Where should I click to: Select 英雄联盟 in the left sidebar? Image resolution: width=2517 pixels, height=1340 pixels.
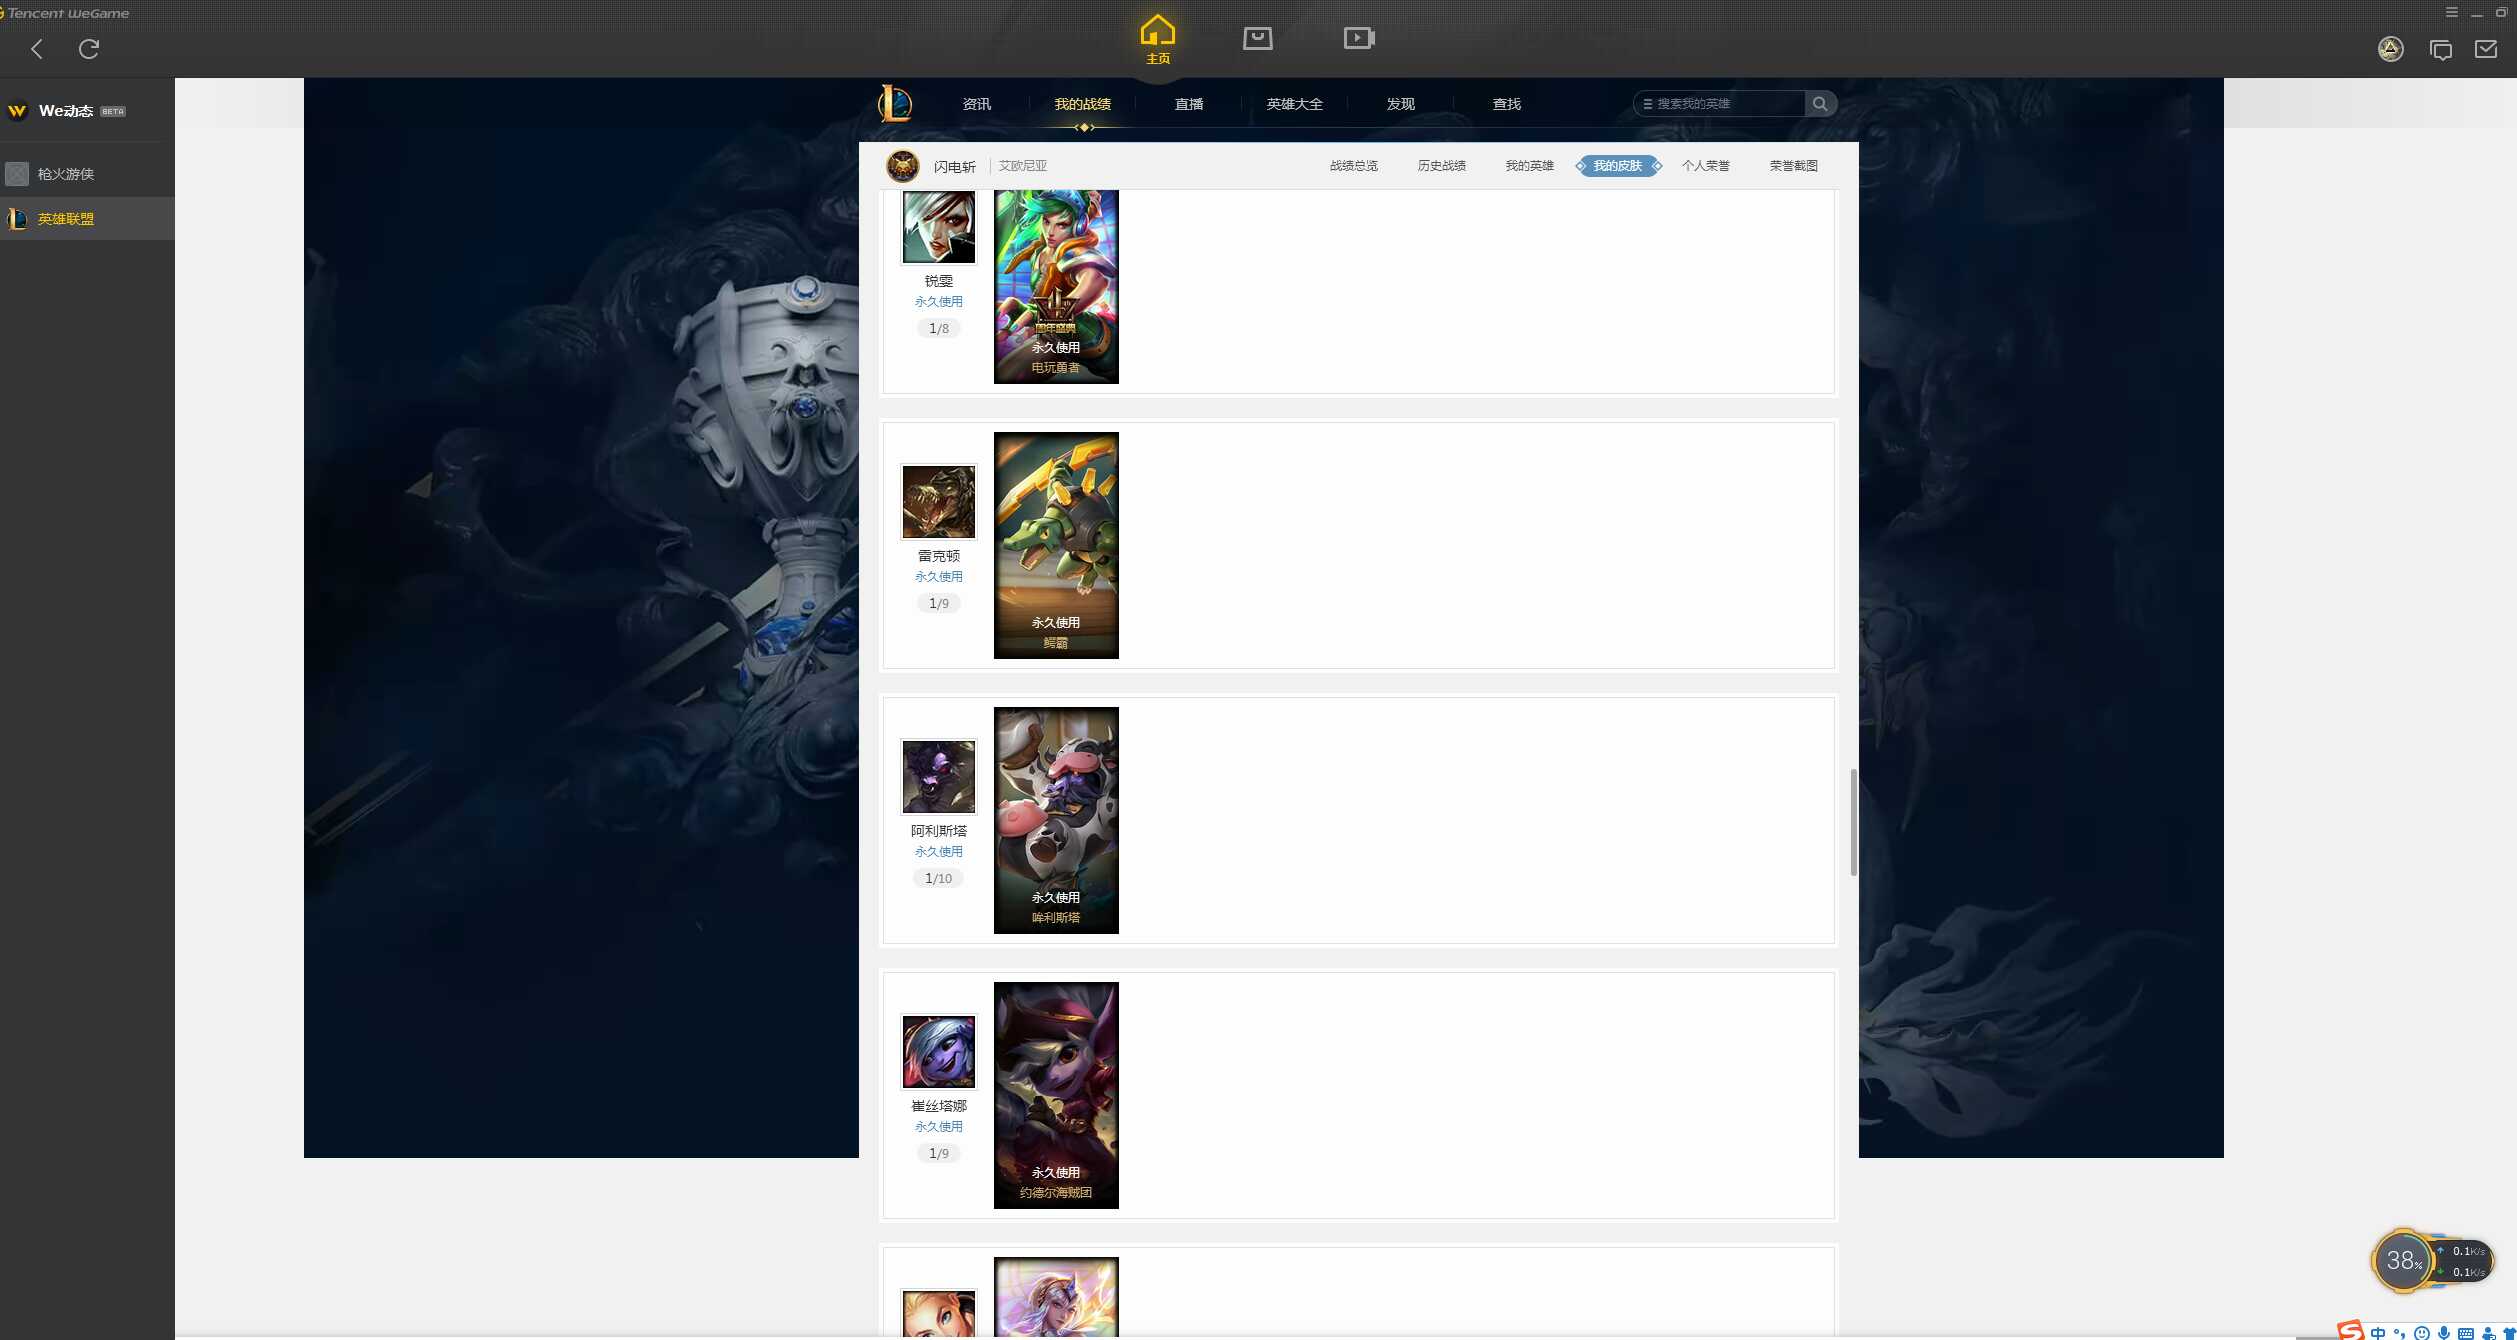point(66,219)
